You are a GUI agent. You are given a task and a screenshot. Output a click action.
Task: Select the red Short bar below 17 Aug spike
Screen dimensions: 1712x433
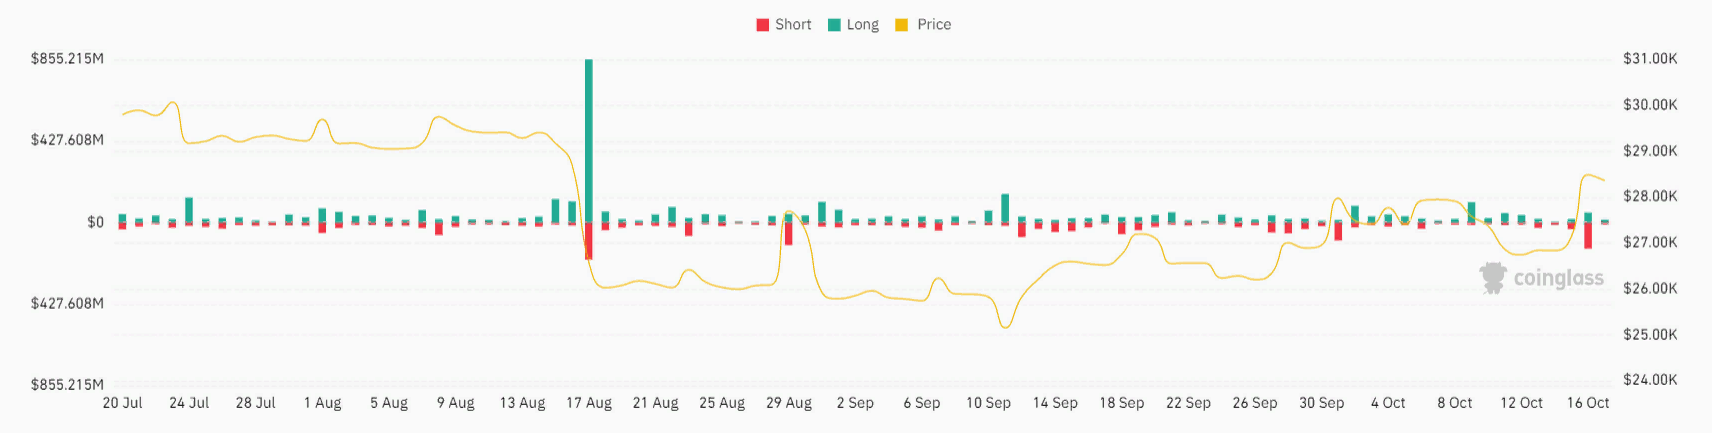(589, 241)
